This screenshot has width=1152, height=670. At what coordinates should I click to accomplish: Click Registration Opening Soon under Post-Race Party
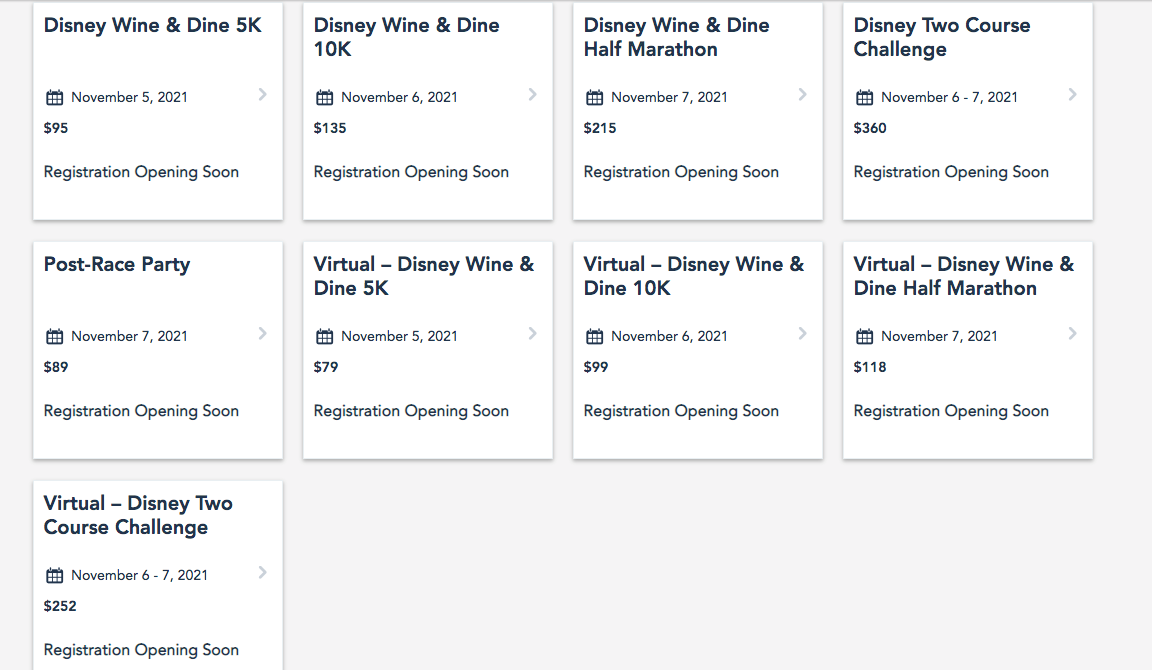click(141, 411)
